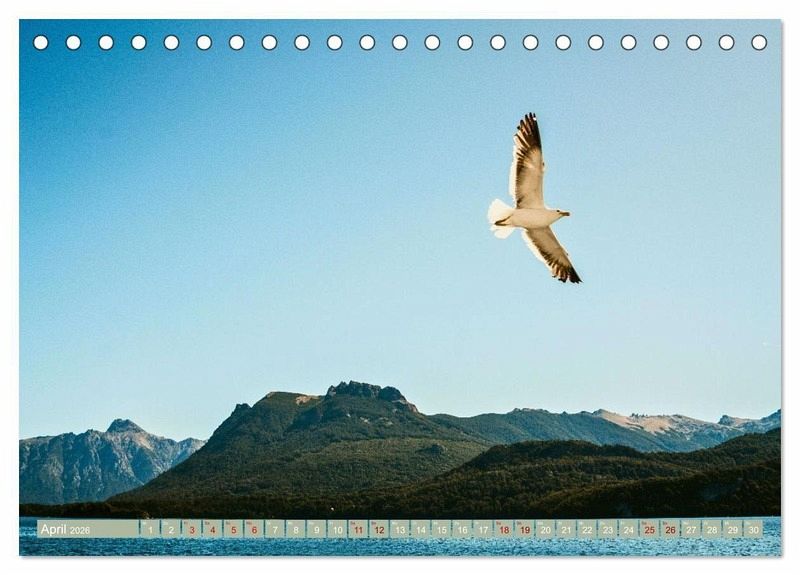Select day 7 in the calendar strip
The image size is (800, 575).
tap(275, 529)
